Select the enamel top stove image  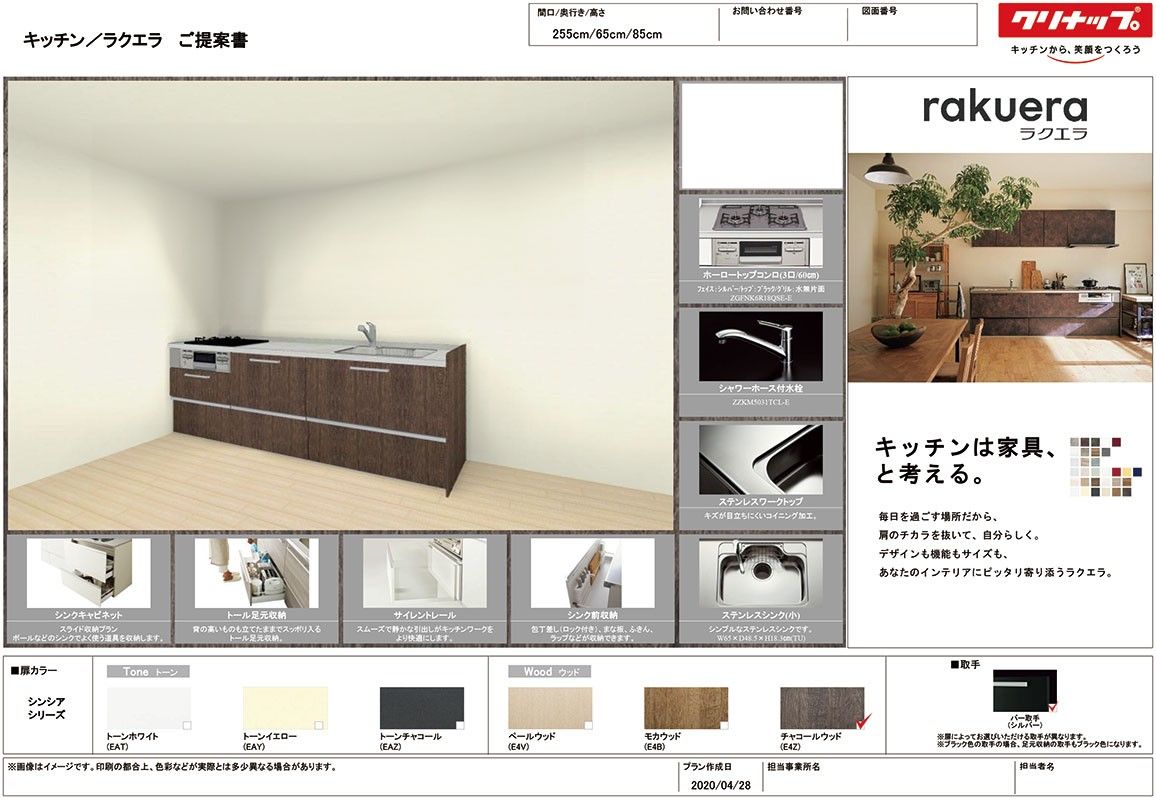760,233
